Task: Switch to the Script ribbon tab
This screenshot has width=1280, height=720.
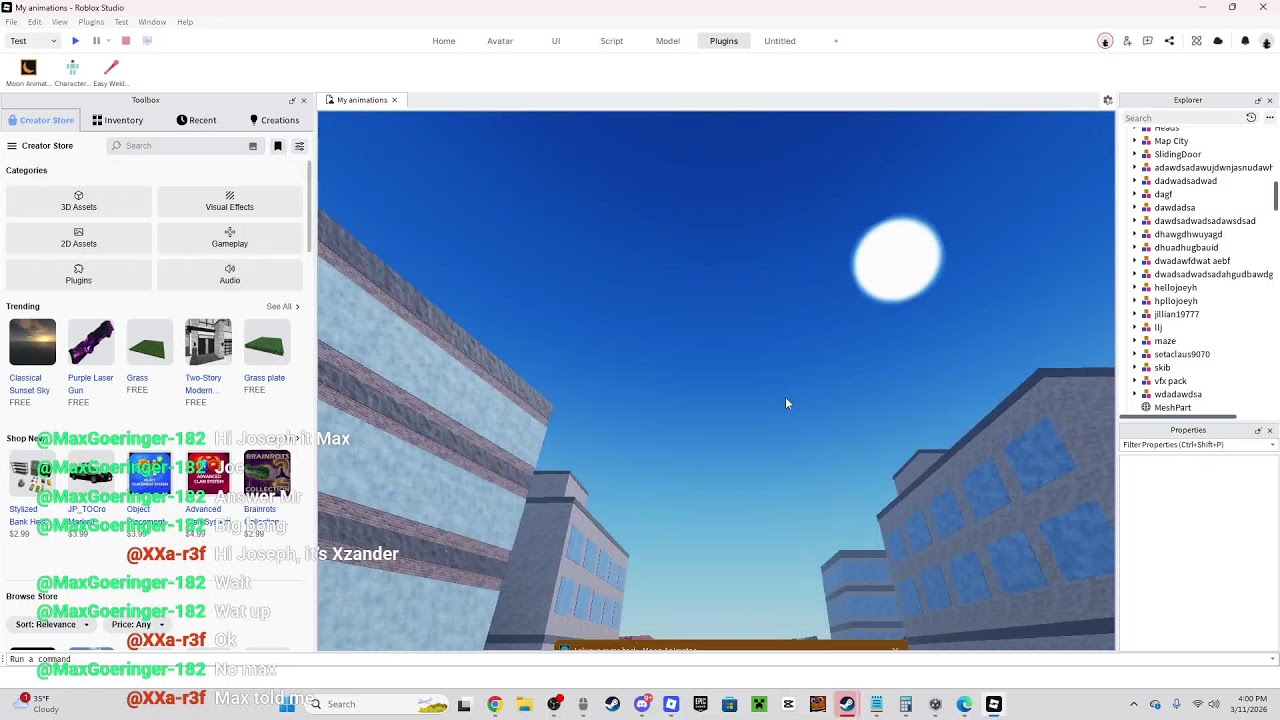Action: 612,41
